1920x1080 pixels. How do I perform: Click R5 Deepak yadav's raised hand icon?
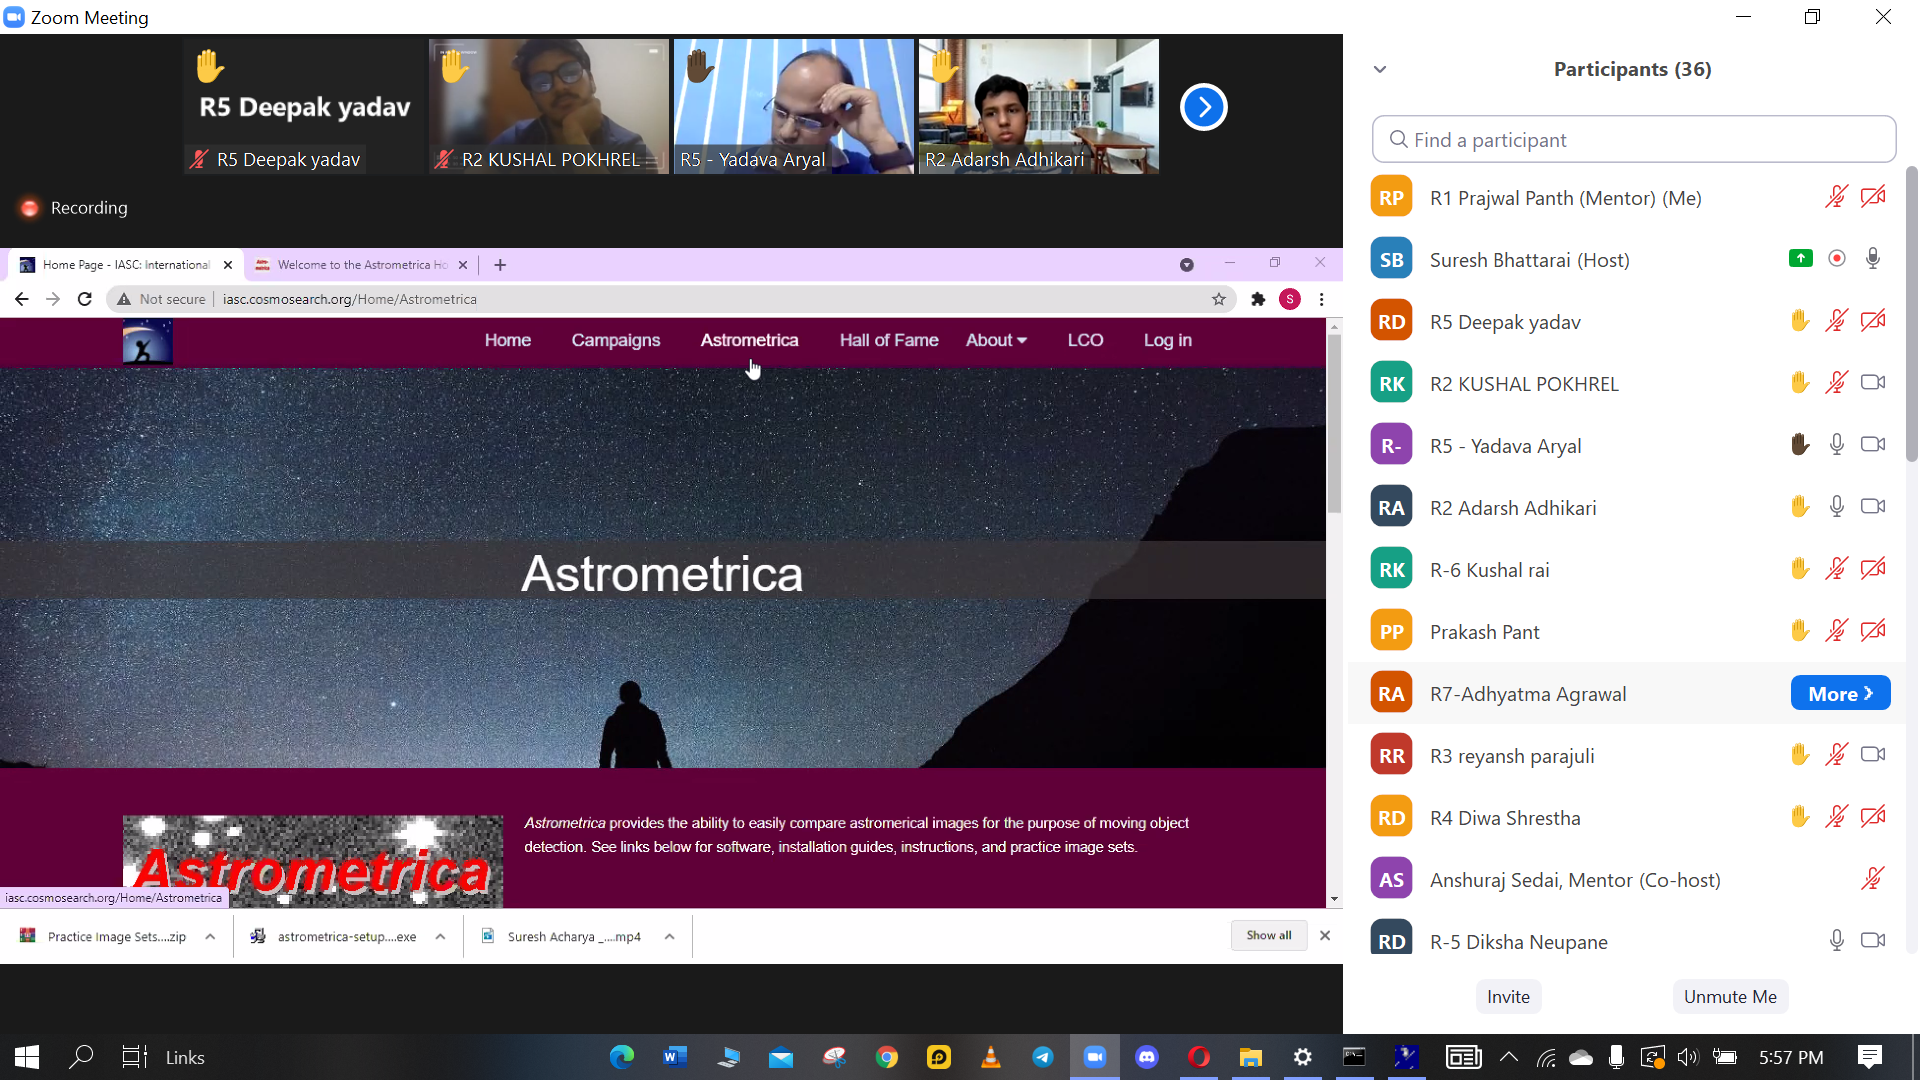click(x=1800, y=321)
